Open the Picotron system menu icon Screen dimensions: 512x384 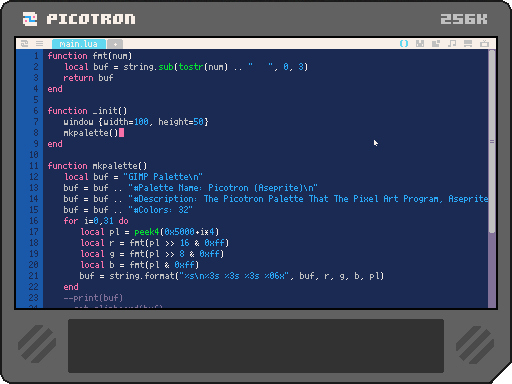(x=24, y=43)
